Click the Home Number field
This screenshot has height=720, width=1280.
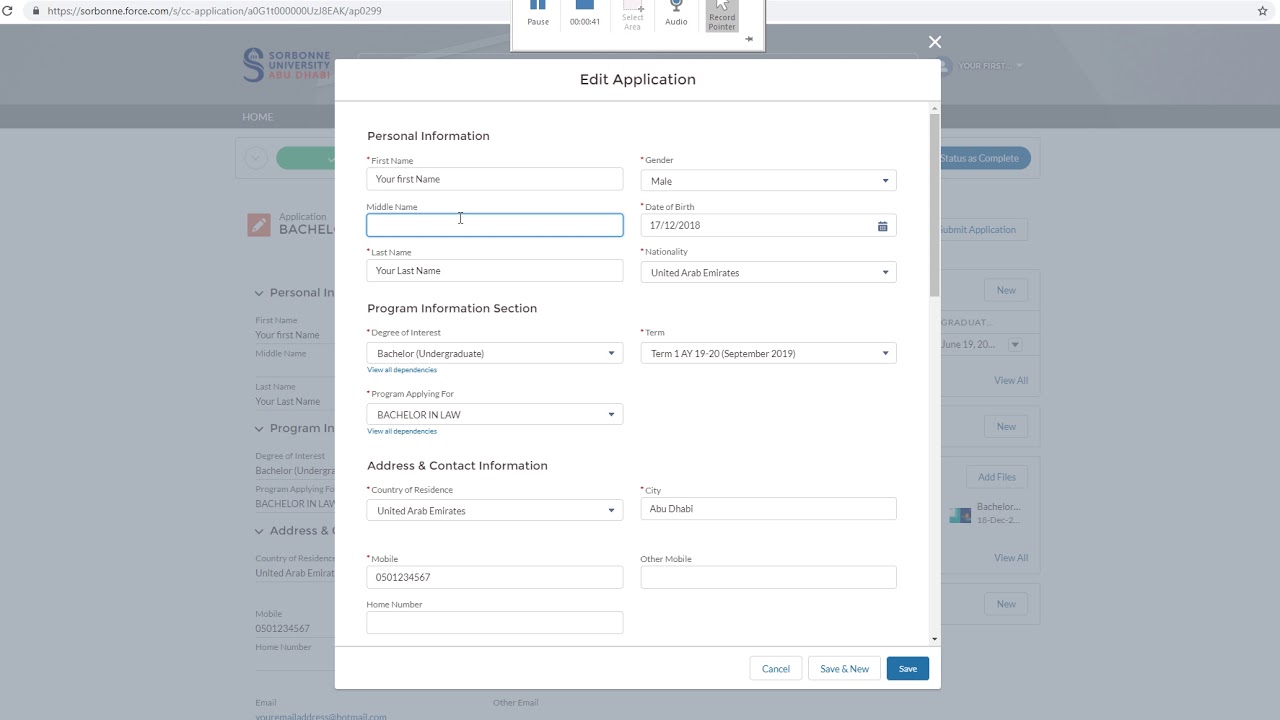pyautogui.click(x=494, y=622)
